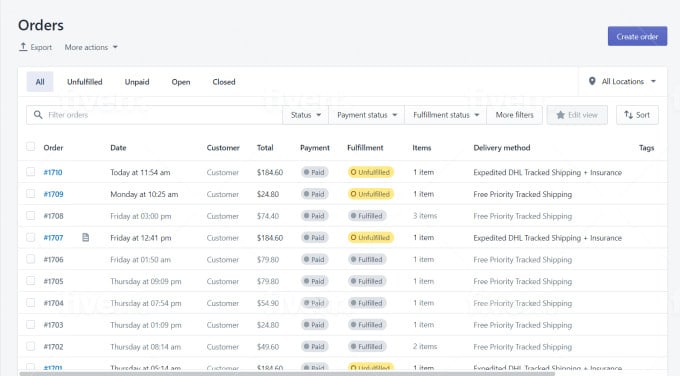Click the Fulfillment column header
The image size is (680, 376).
pos(365,147)
